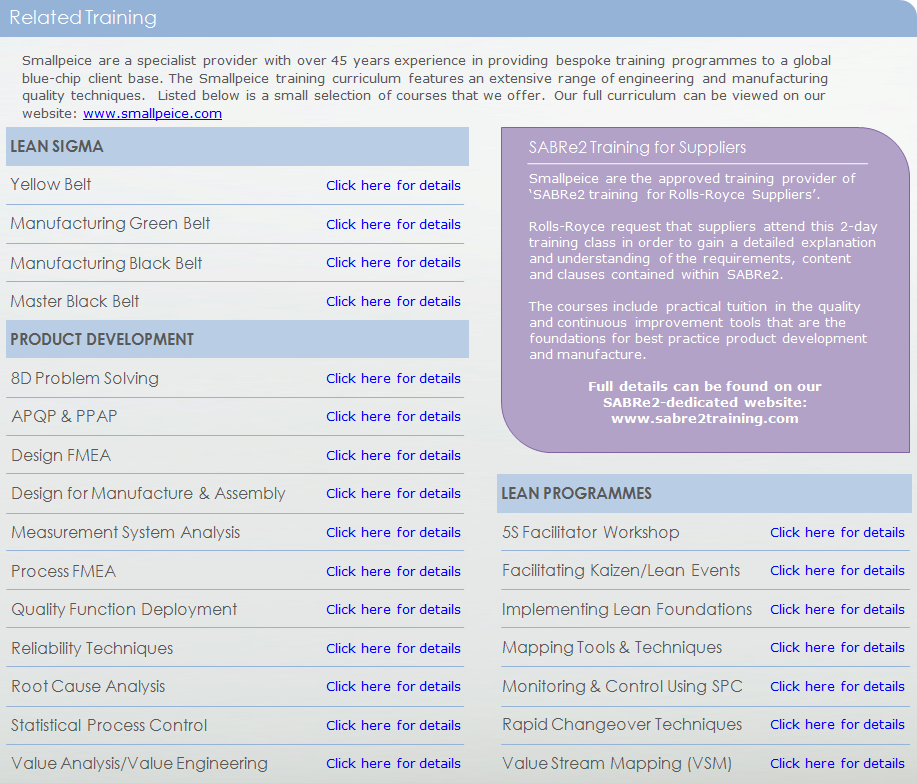View Root Cause Analysis details
Image resolution: width=917 pixels, height=783 pixels.
click(393, 686)
